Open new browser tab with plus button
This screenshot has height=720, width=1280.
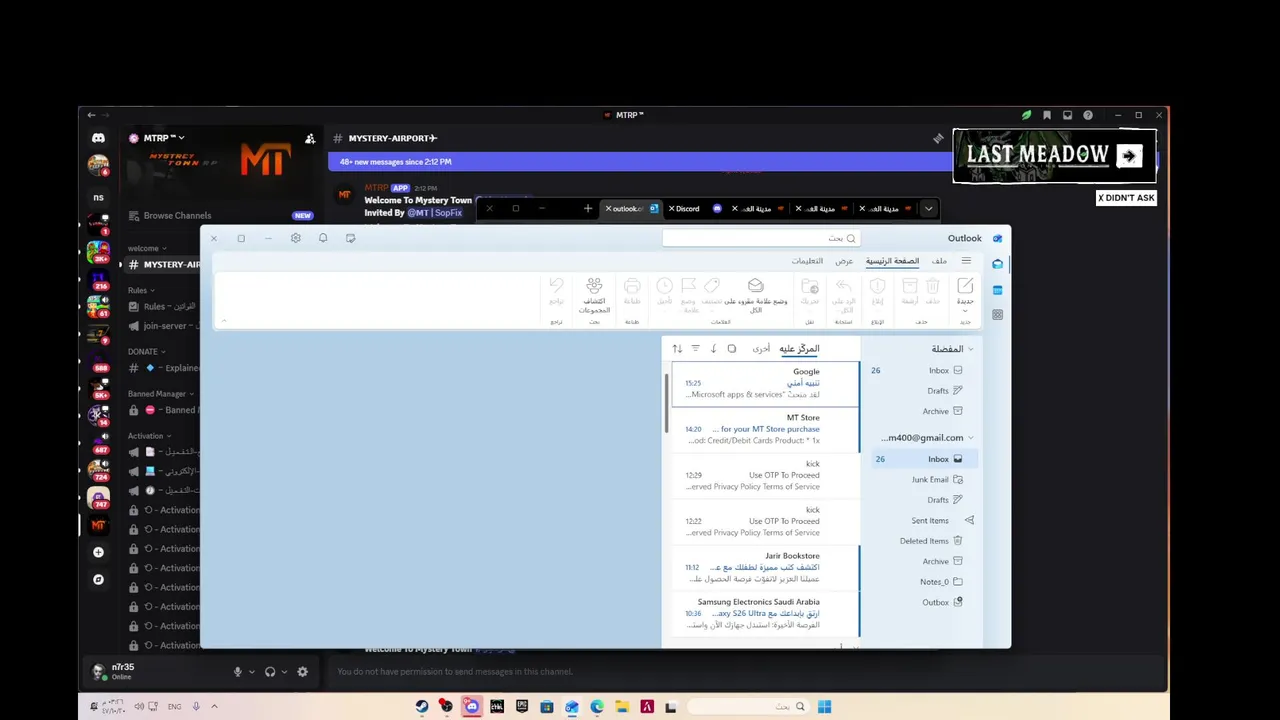(x=588, y=208)
